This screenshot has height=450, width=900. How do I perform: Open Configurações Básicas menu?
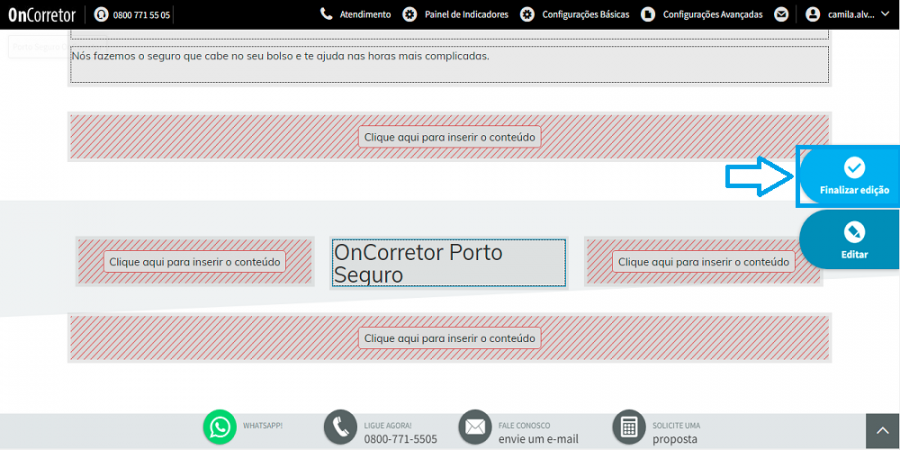(585, 15)
